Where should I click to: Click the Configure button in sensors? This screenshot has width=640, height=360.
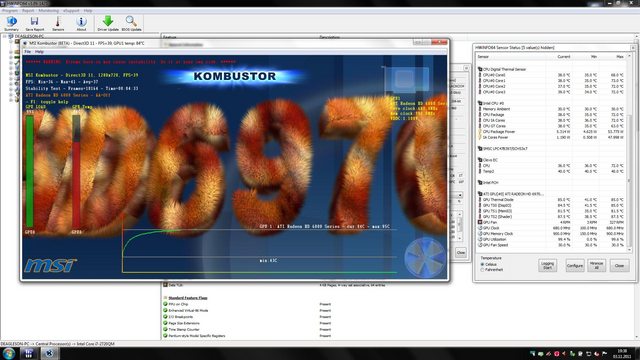[575, 265]
